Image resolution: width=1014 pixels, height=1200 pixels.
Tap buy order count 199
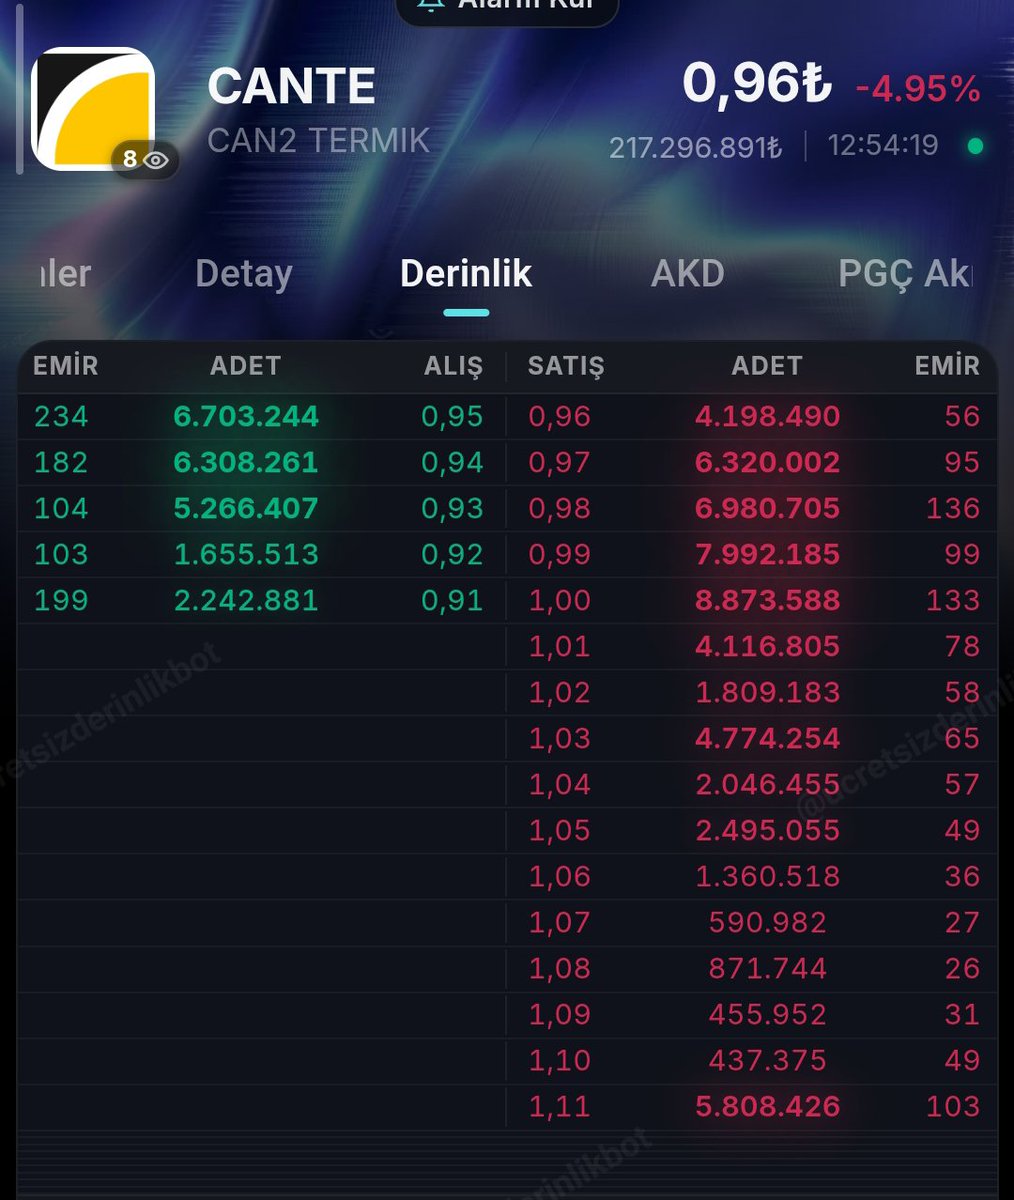tap(61, 600)
